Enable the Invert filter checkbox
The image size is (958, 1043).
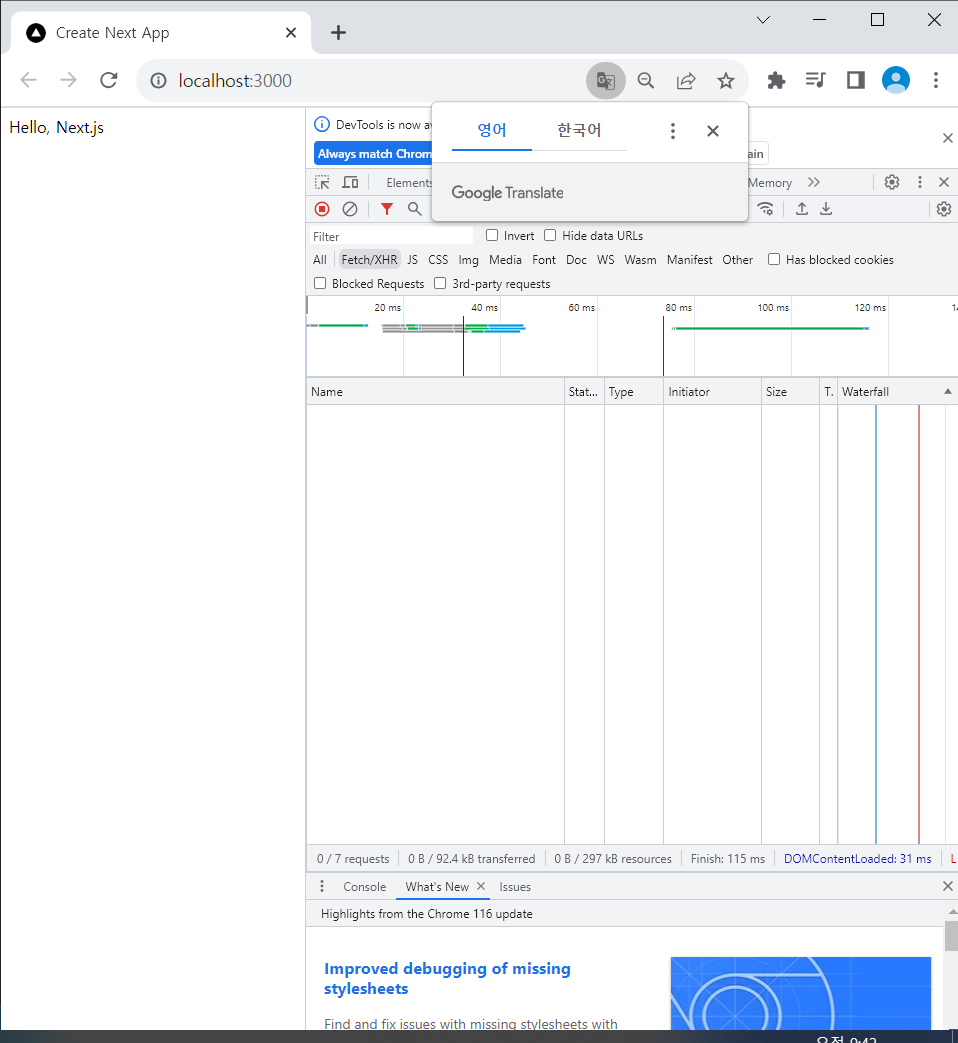pos(492,235)
